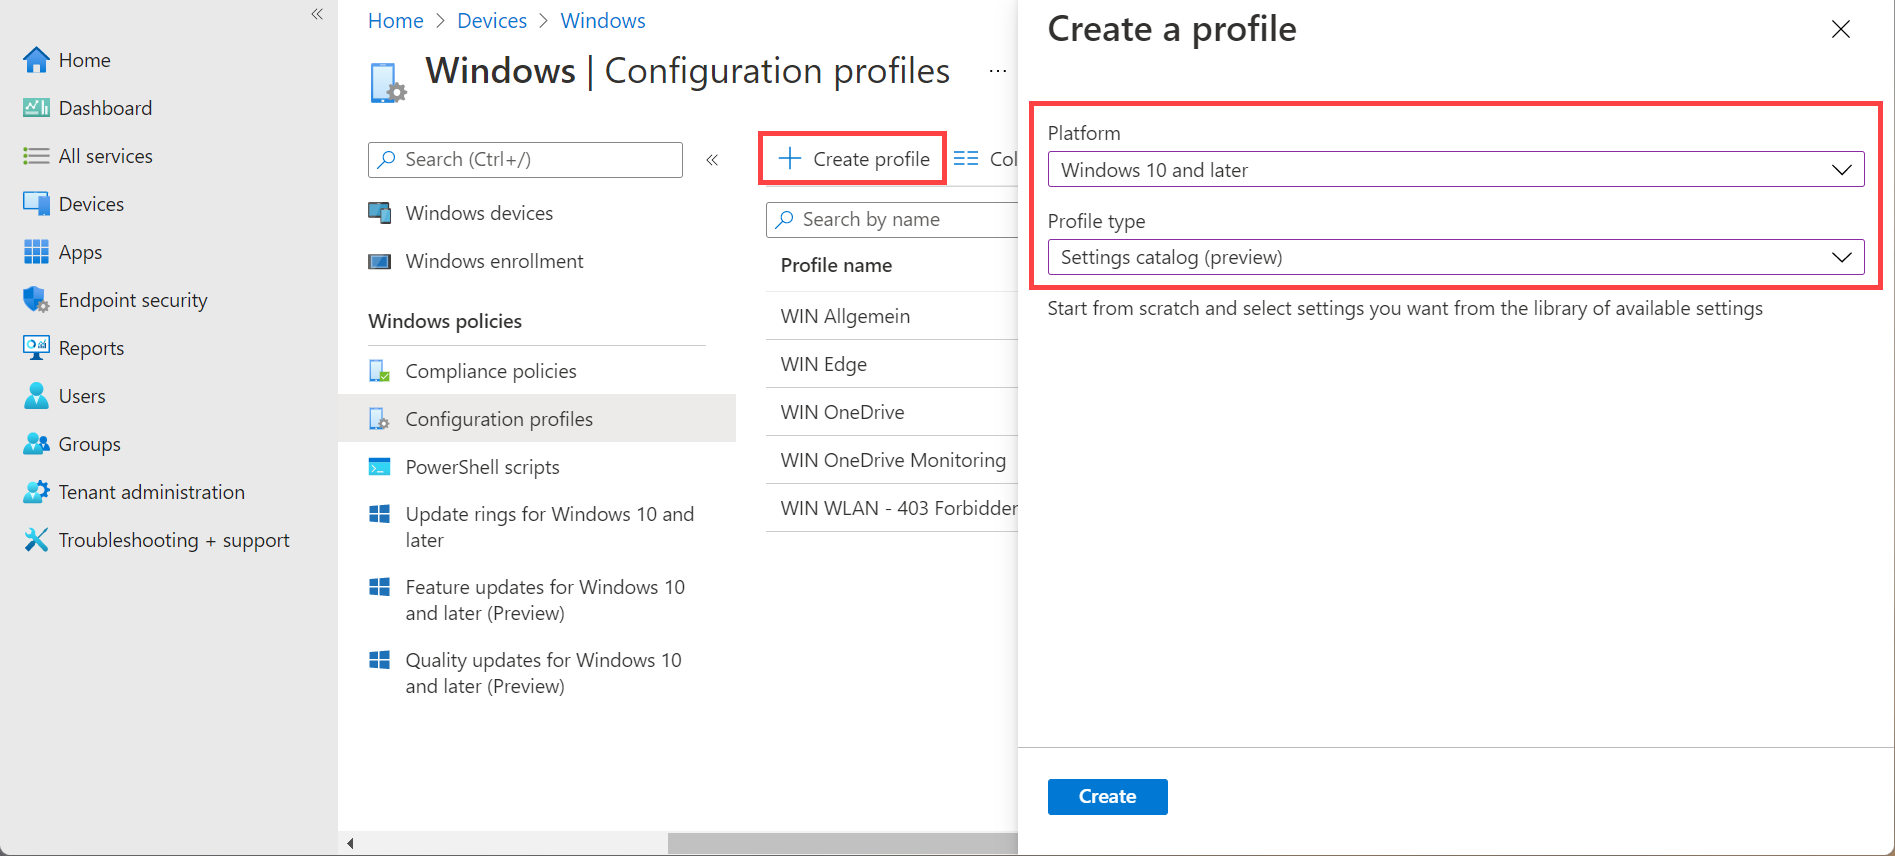The height and width of the screenshot is (856, 1895).
Task: Click the Compliance policies icon
Action: [x=379, y=371]
